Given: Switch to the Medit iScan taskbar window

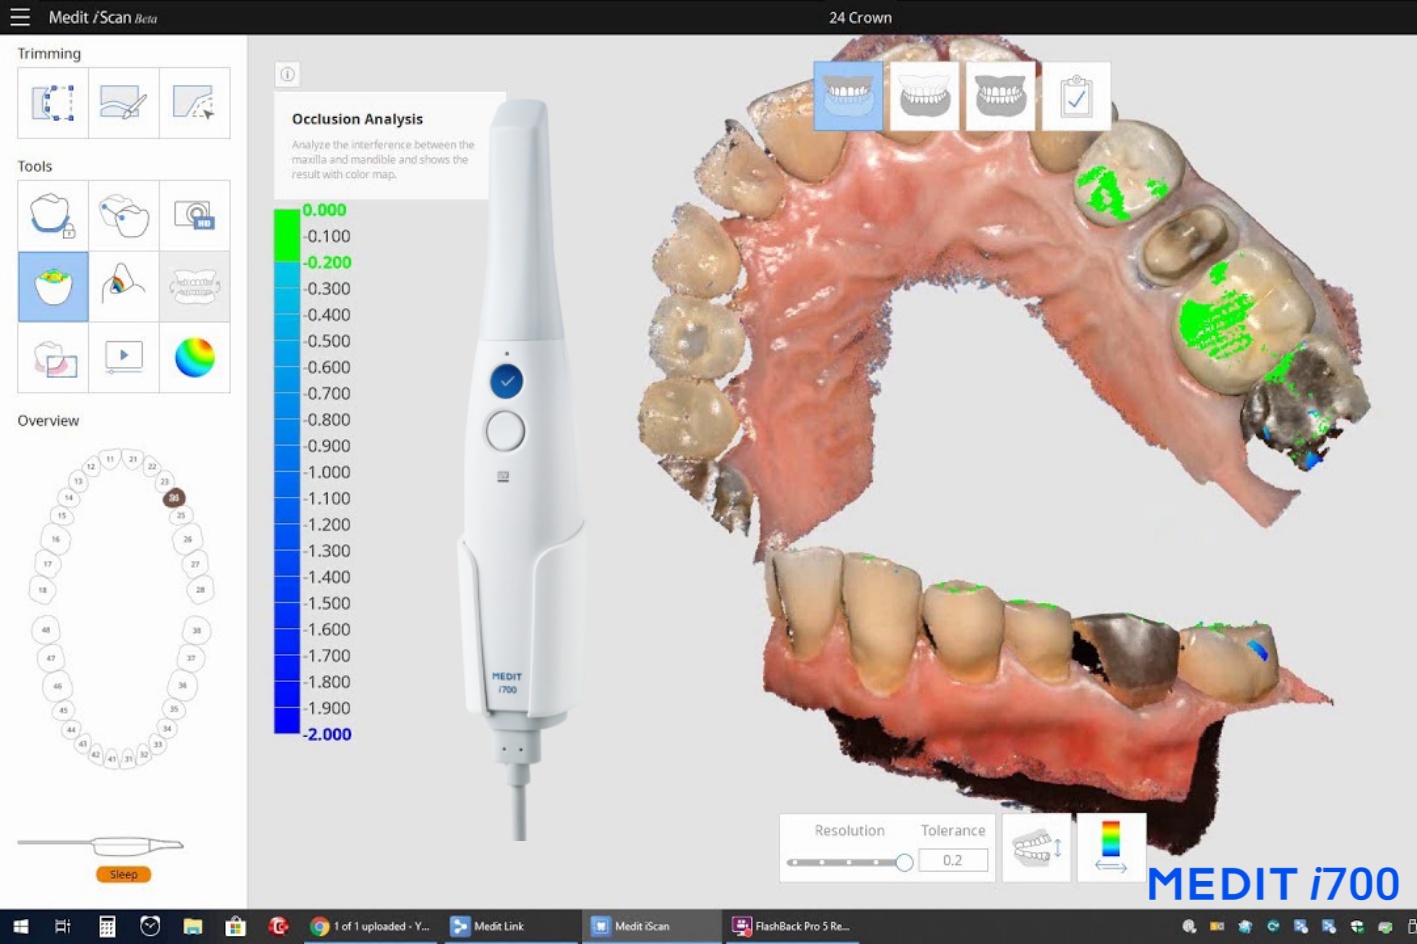Looking at the screenshot, I should click(x=650, y=927).
